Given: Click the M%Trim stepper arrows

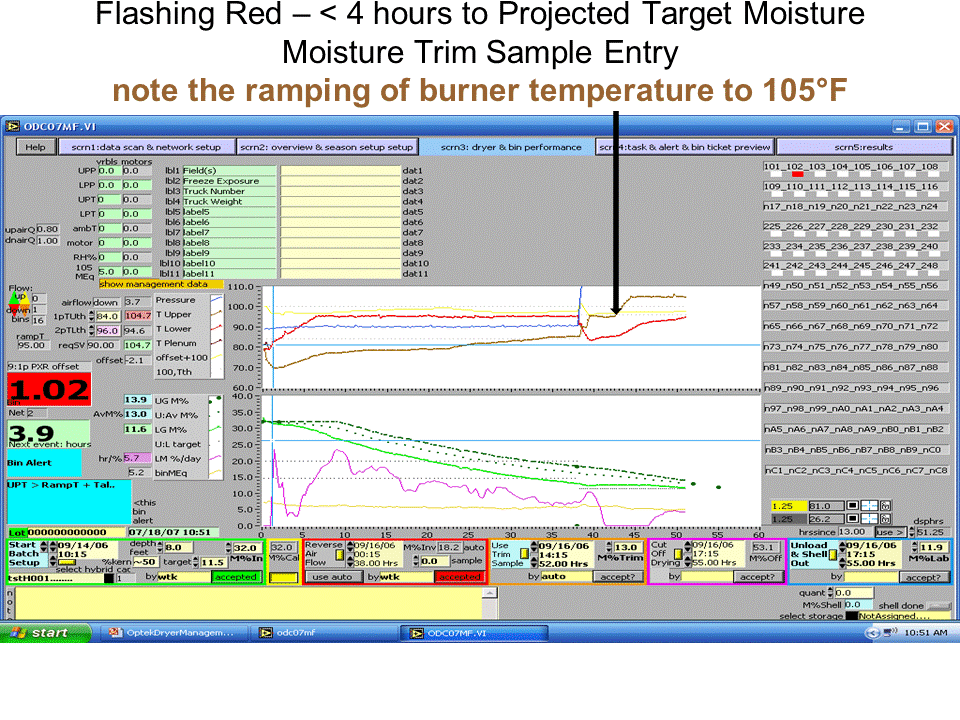Looking at the screenshot, I should 609,547.
